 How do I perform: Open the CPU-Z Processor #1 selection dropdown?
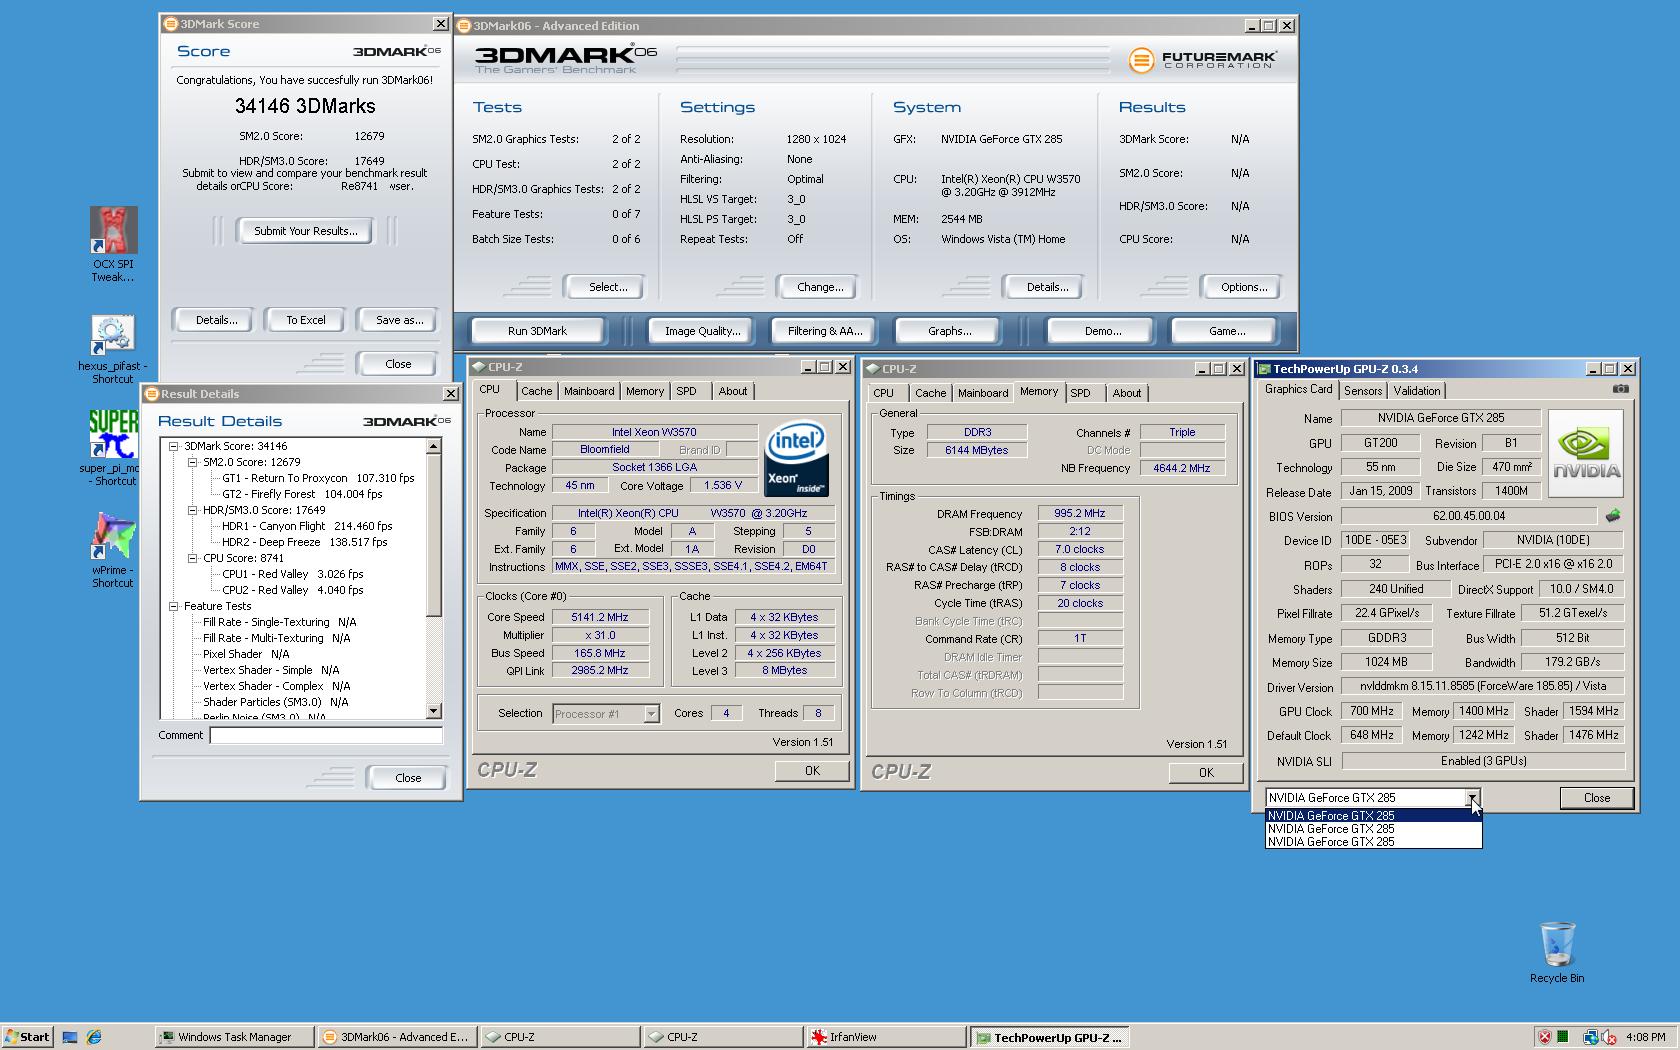651,714
